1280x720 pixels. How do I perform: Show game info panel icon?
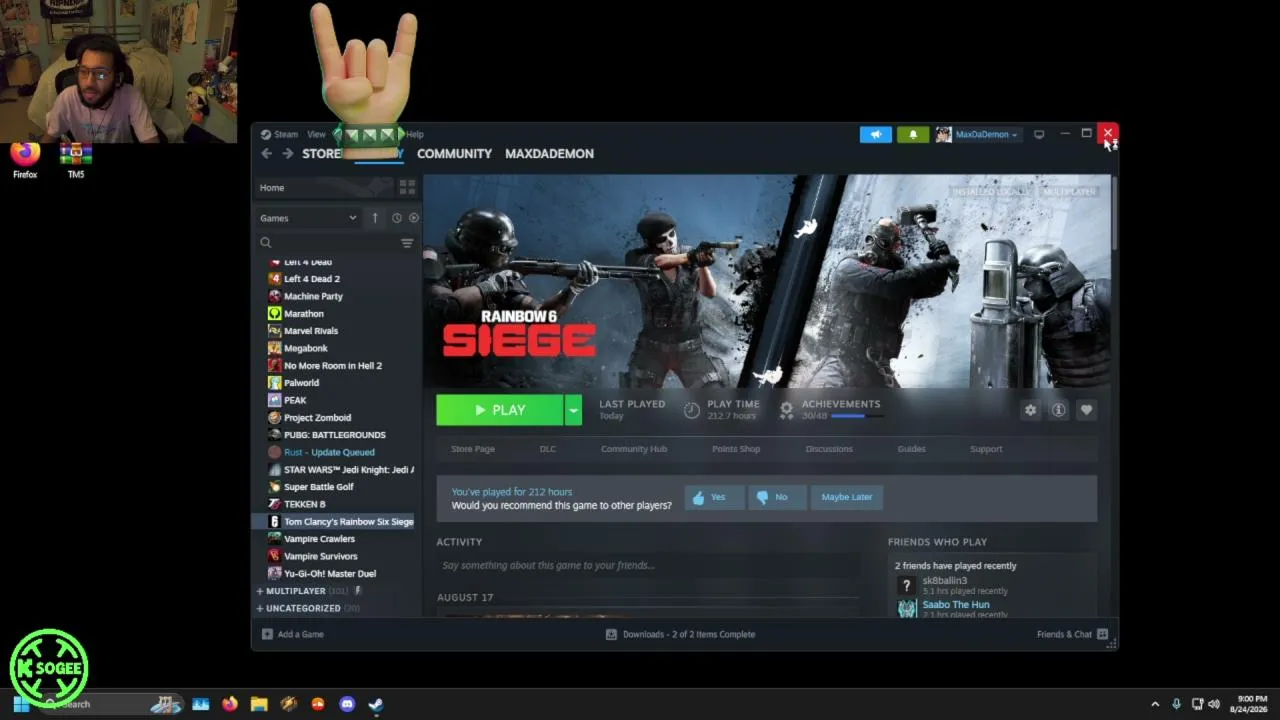tap(1058, 410)
